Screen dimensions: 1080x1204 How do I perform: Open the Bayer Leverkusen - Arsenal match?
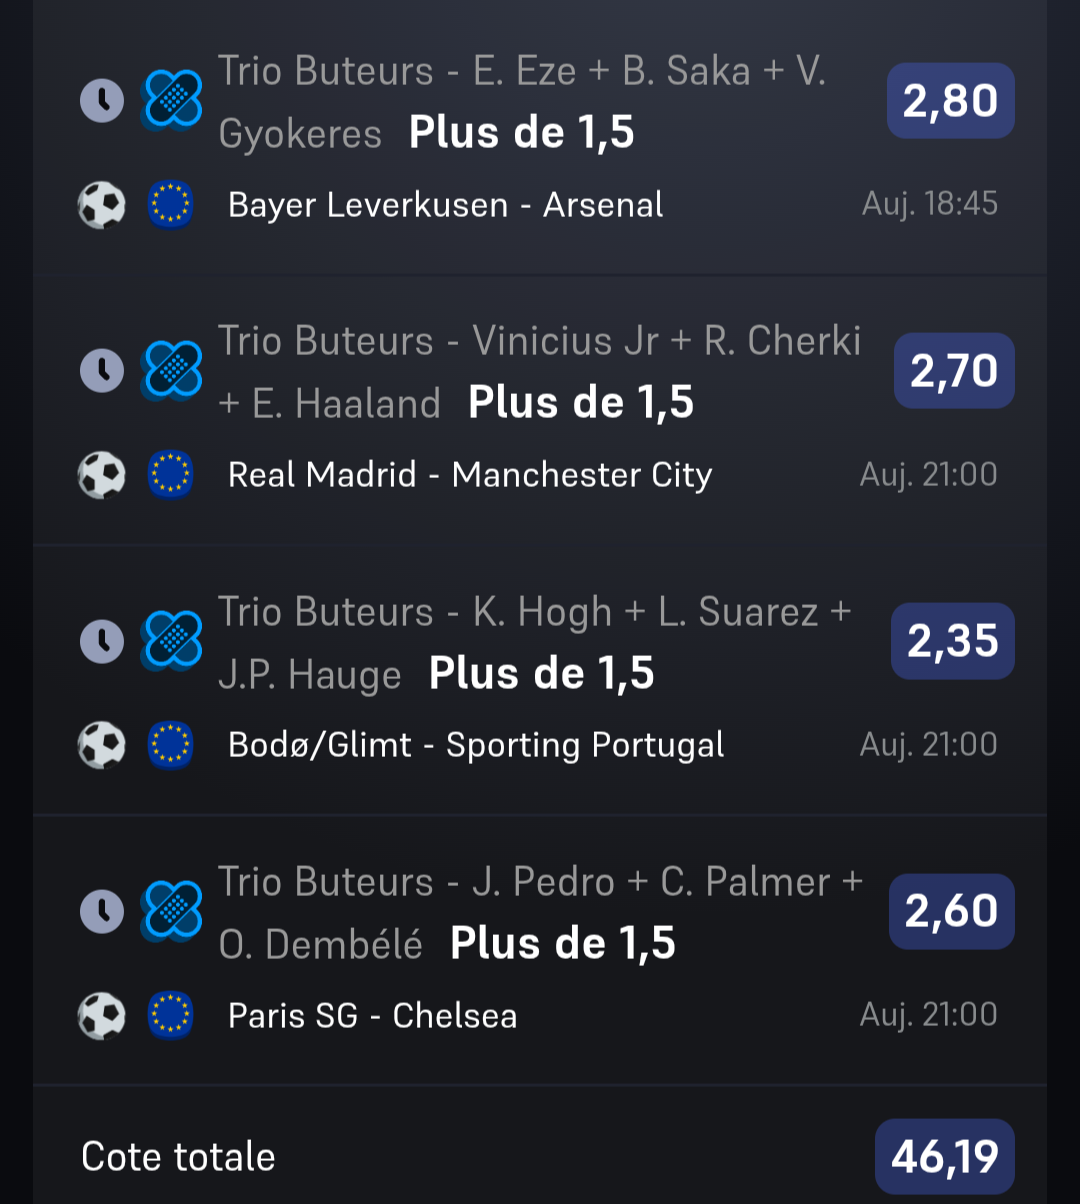445,205
